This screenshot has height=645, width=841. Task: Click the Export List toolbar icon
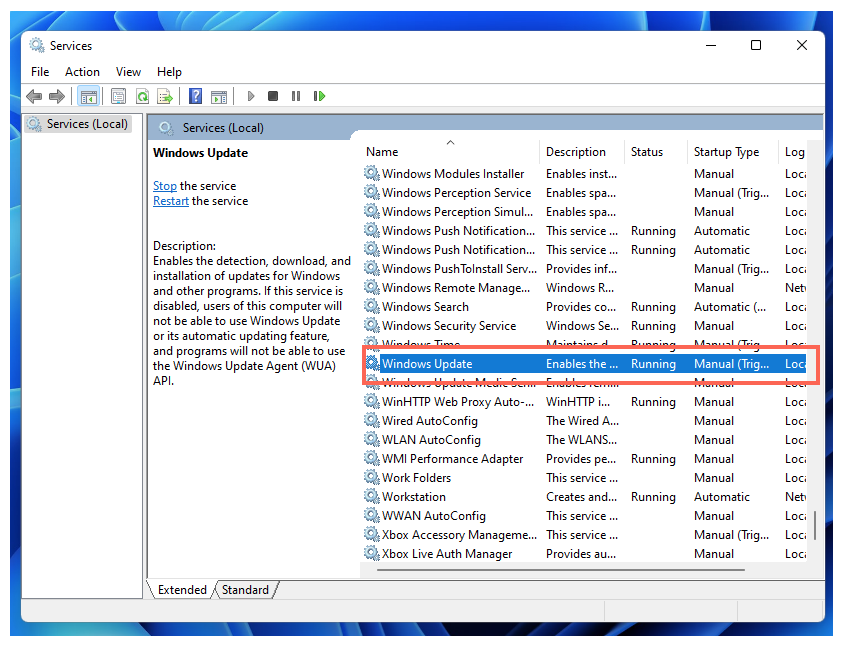(x=165, y=97)
